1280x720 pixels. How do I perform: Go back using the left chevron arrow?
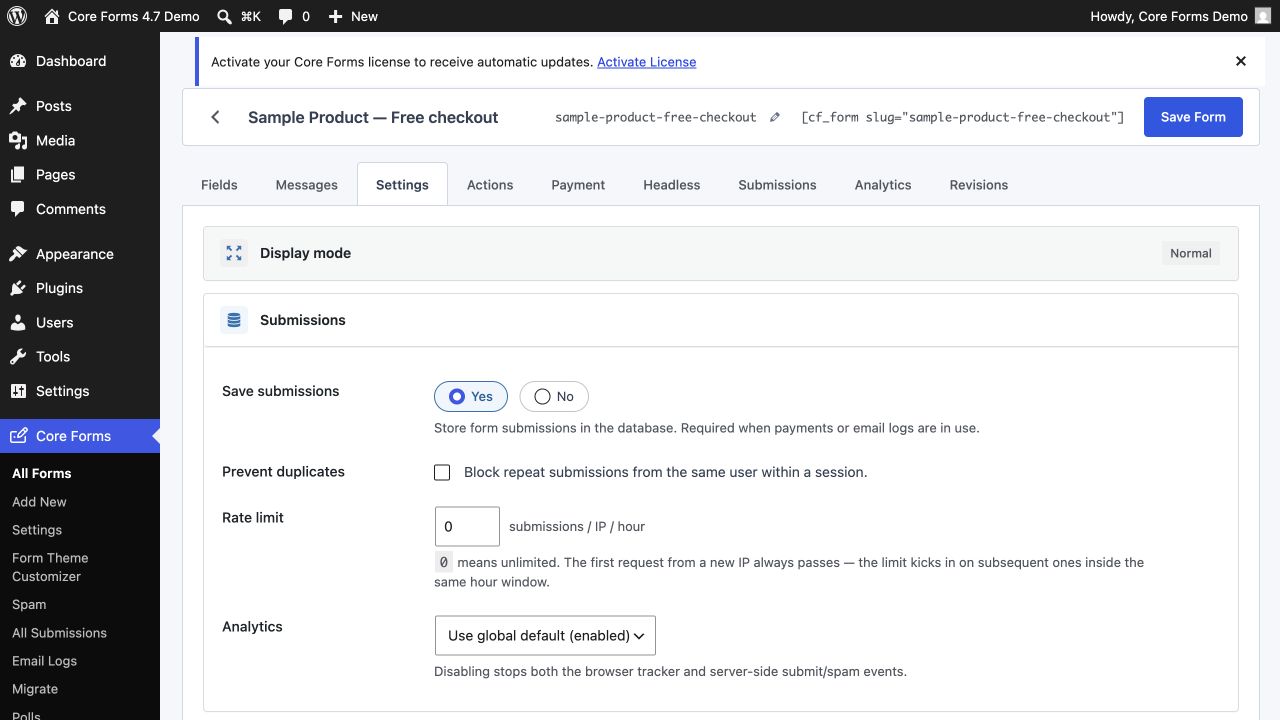215,117
